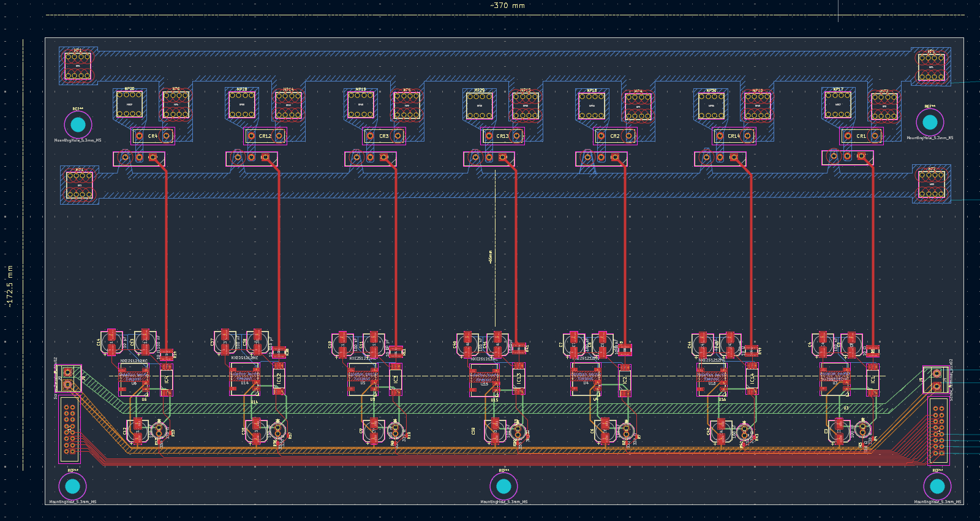Select the CR2 footprint
980x521 pixels.
click(615, 136)
